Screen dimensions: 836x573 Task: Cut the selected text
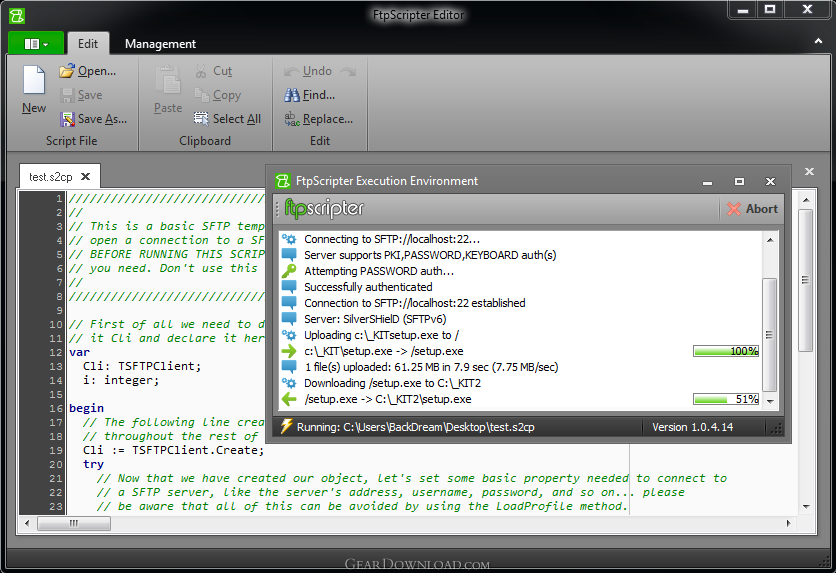pyautogui.click(x=214, y=71)
